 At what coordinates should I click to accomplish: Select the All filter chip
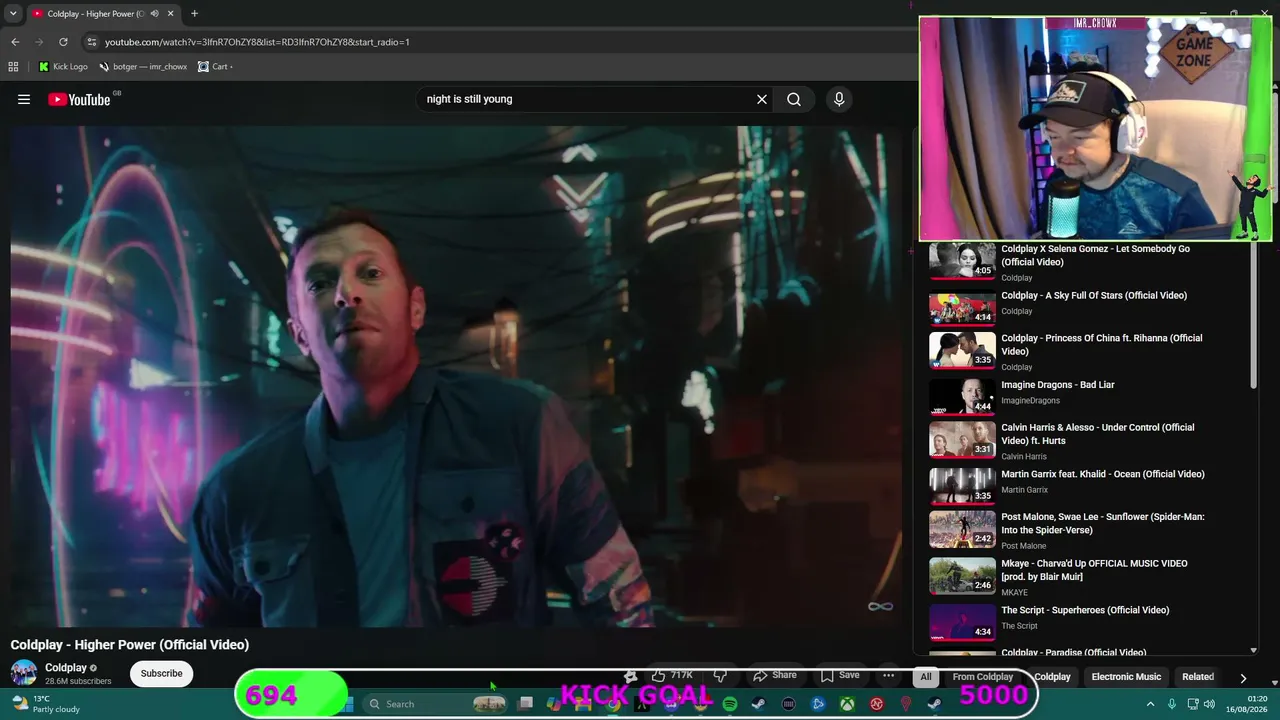926,677
